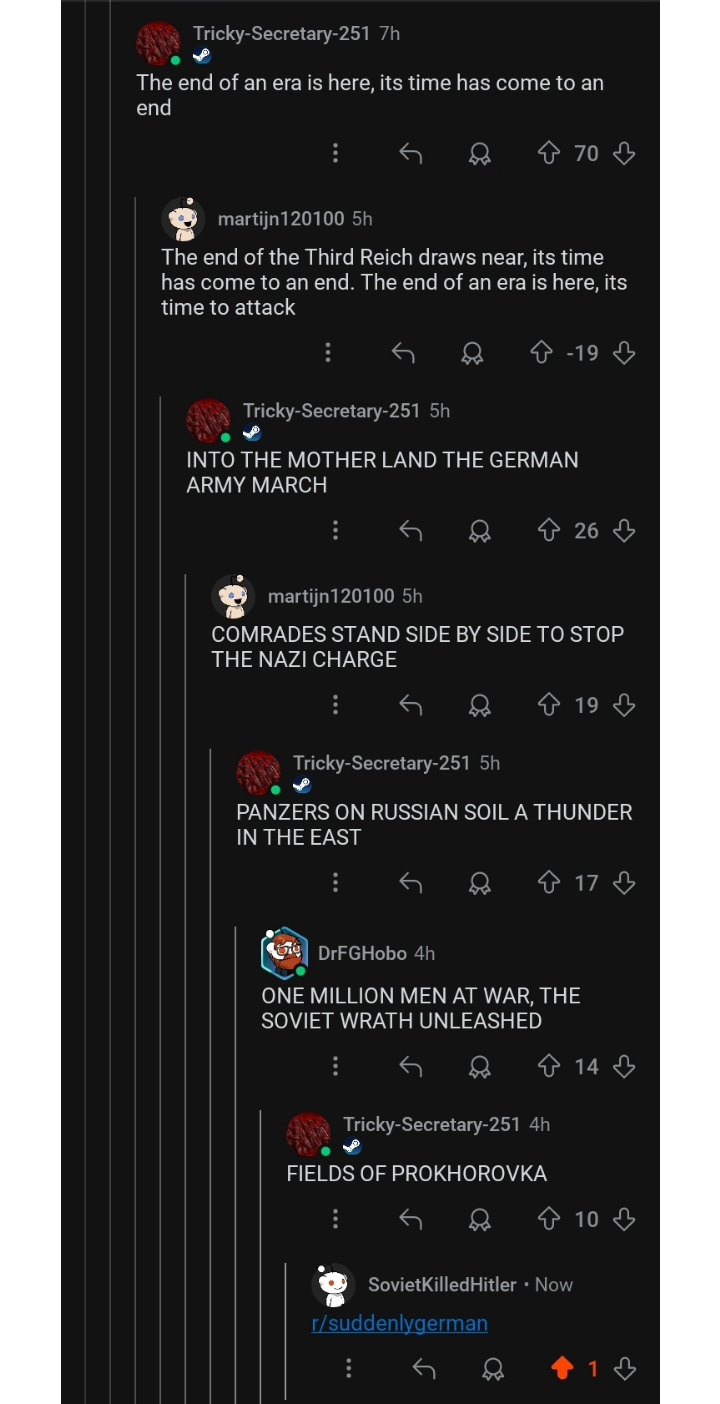View martijn120100's snoo avatar on first reply
The image size is (720, 1404).
pos(183,219)
